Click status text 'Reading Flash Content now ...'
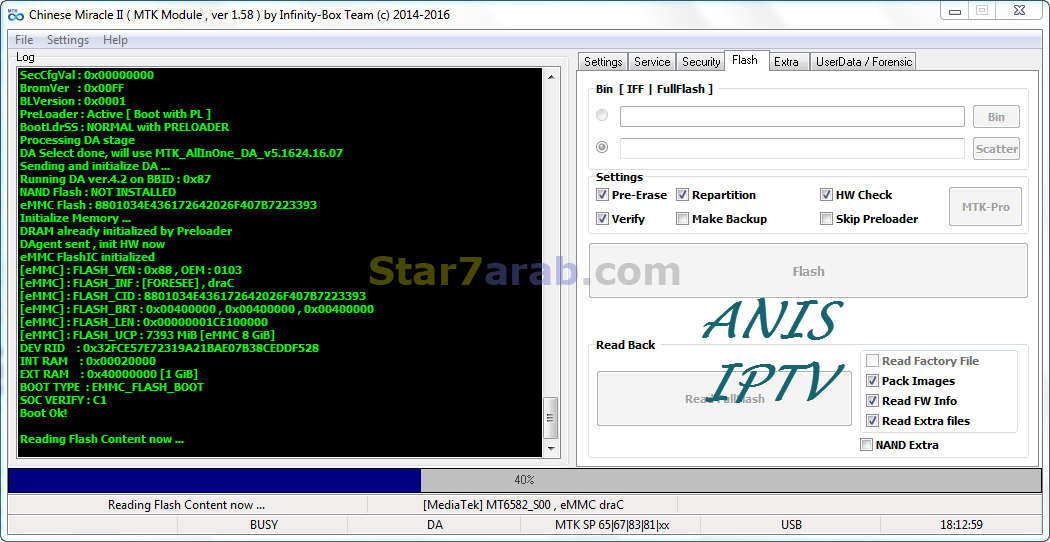The height and width of the screenshot is (542, 1050). point(186,505)
